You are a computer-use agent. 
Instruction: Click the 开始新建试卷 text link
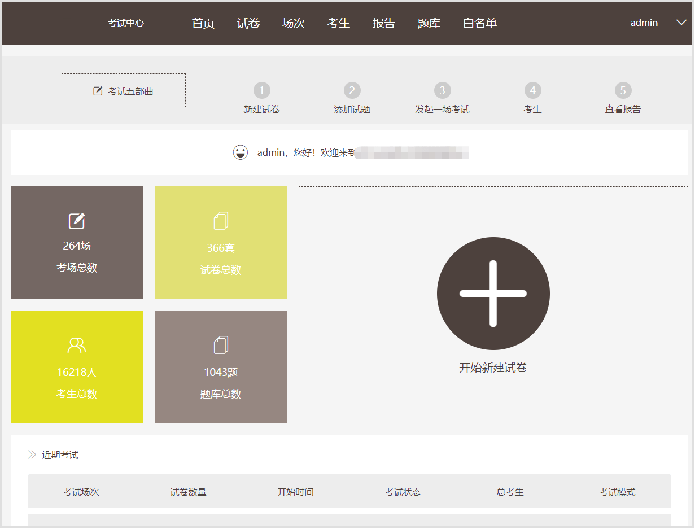click(x=493, y=368)
